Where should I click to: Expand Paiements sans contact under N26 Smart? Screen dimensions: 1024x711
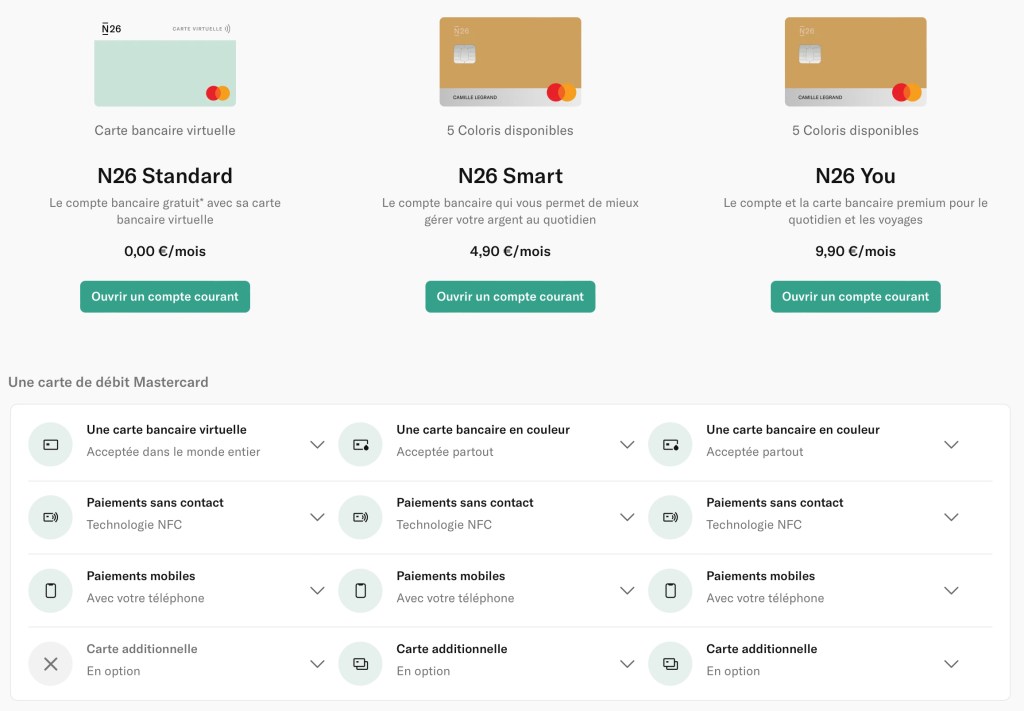627,517
